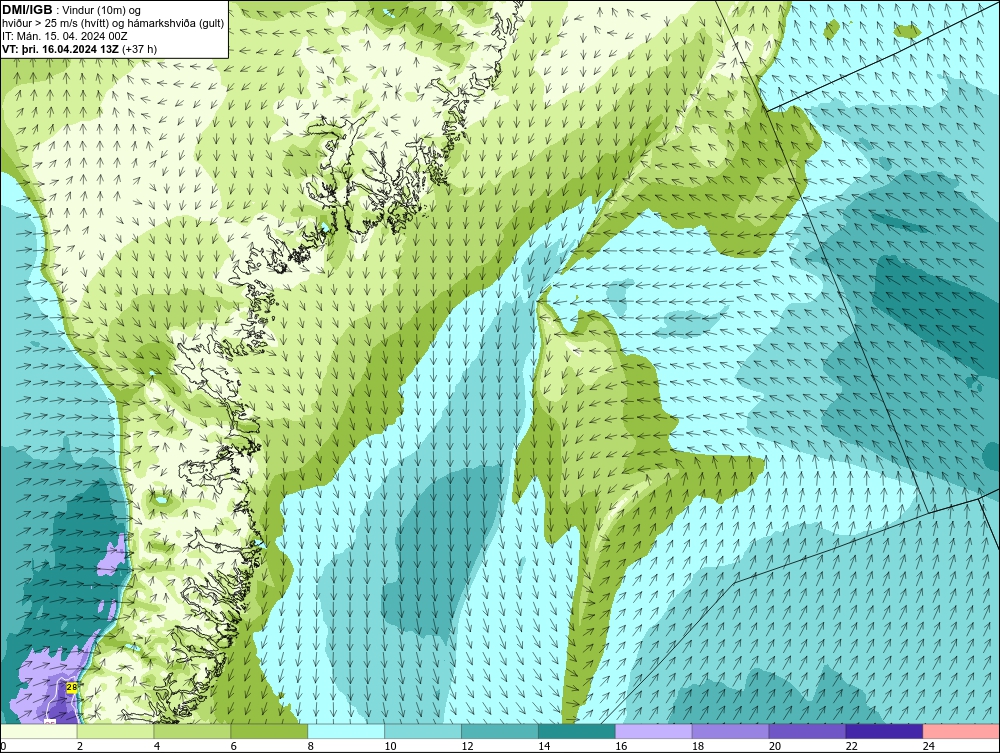This screenshot has width=1000, height=753.
Task: Click the dark teal 14–16 m/s legend swatch
Action: coord(577,731)
